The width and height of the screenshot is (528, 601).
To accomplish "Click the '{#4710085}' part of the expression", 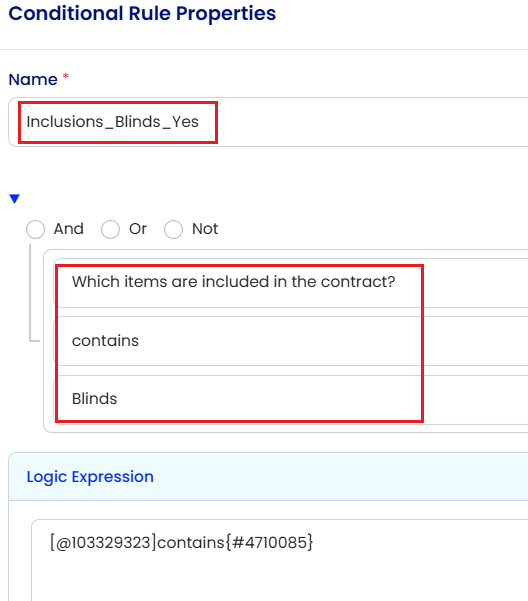I will (269, 542).
